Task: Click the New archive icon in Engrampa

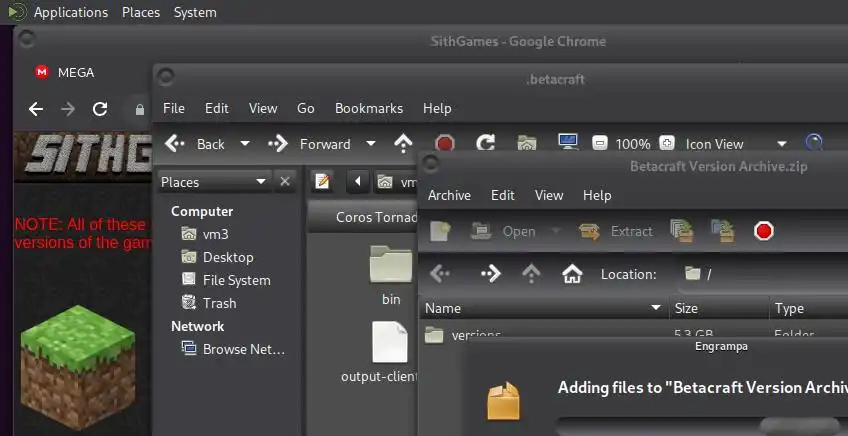Action: (x=440, y=232)
